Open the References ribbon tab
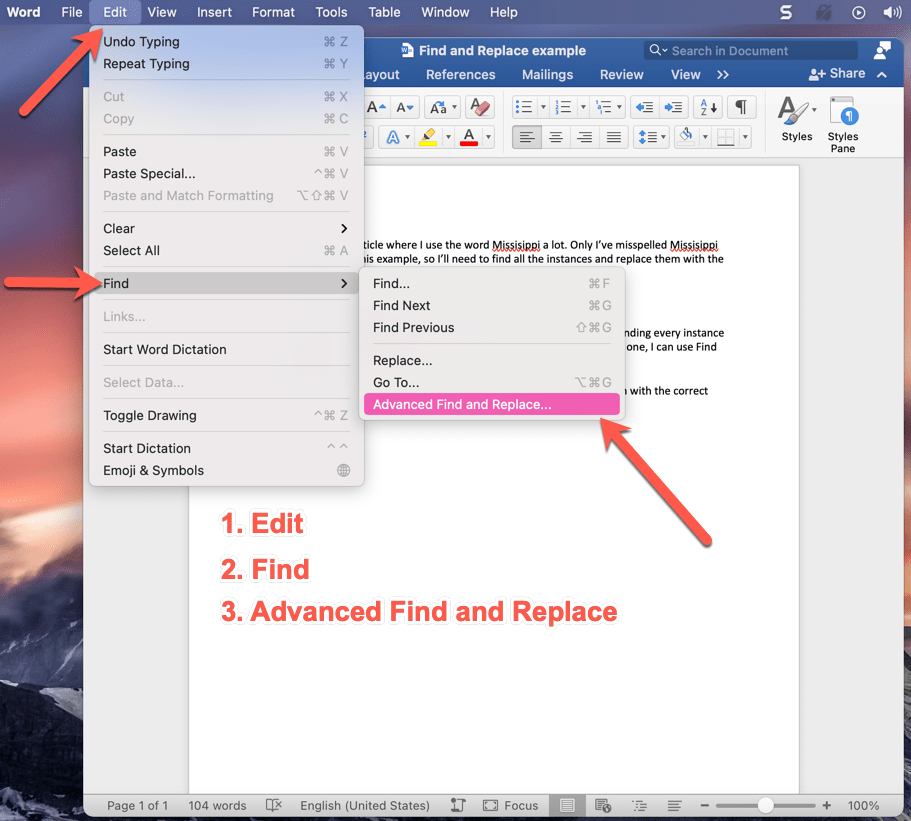Image resolution: width=911 pixels, height=821 pixels. click(460, 75)
